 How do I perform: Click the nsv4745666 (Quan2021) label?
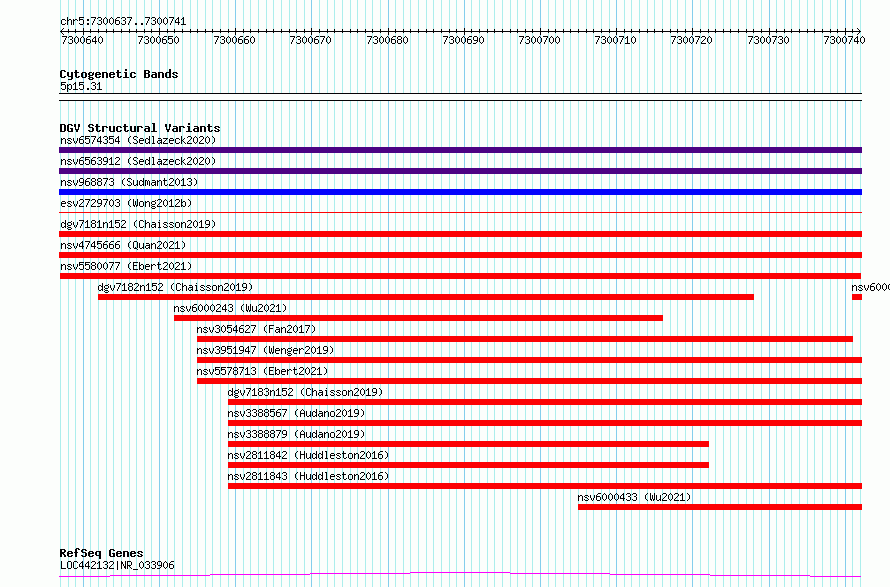tap(123, 245)
